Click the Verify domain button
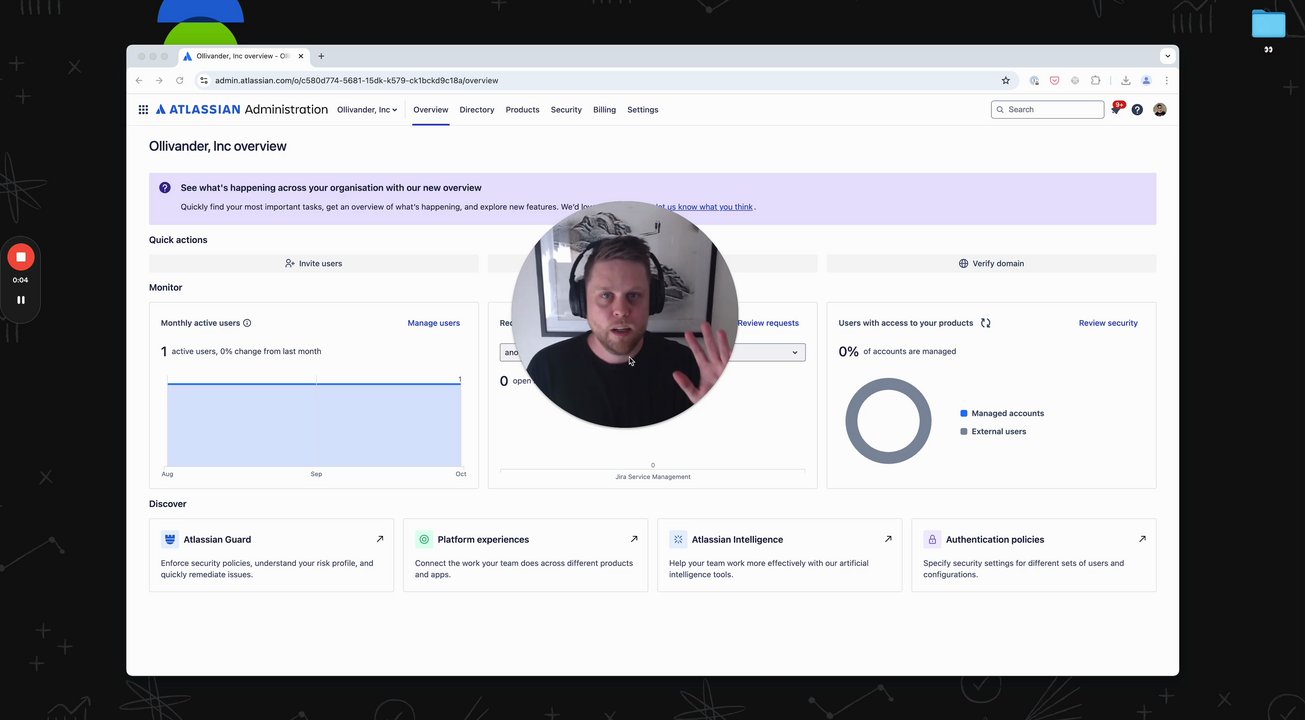The image size is (1305, 720). point(991,264)
